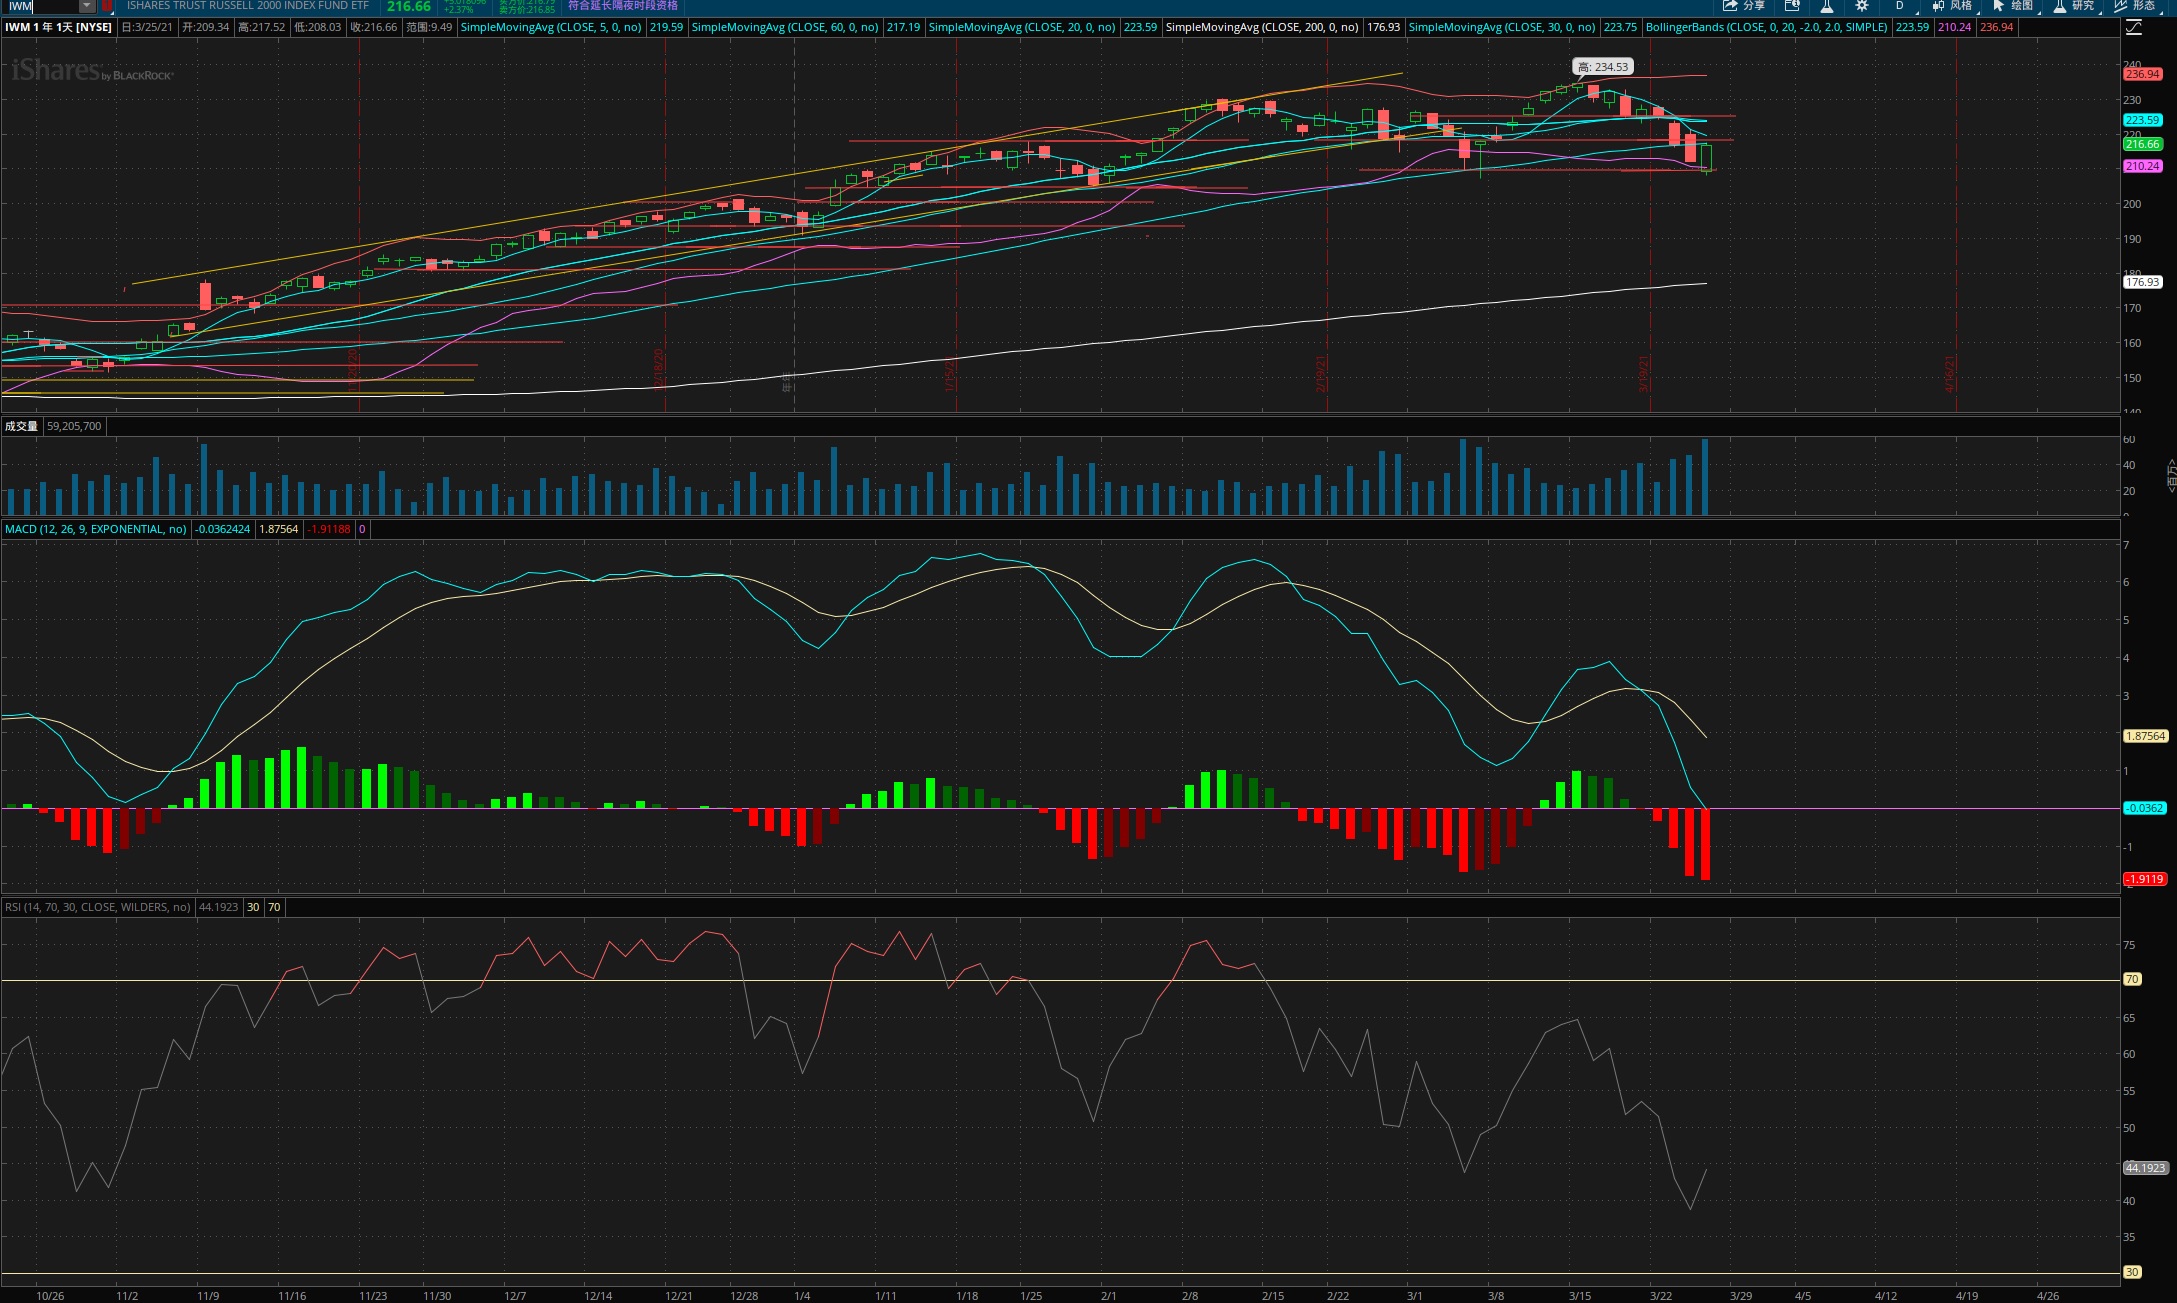
Task: Open the D timeframe dropdown
Action: [x=1900, y=6]
